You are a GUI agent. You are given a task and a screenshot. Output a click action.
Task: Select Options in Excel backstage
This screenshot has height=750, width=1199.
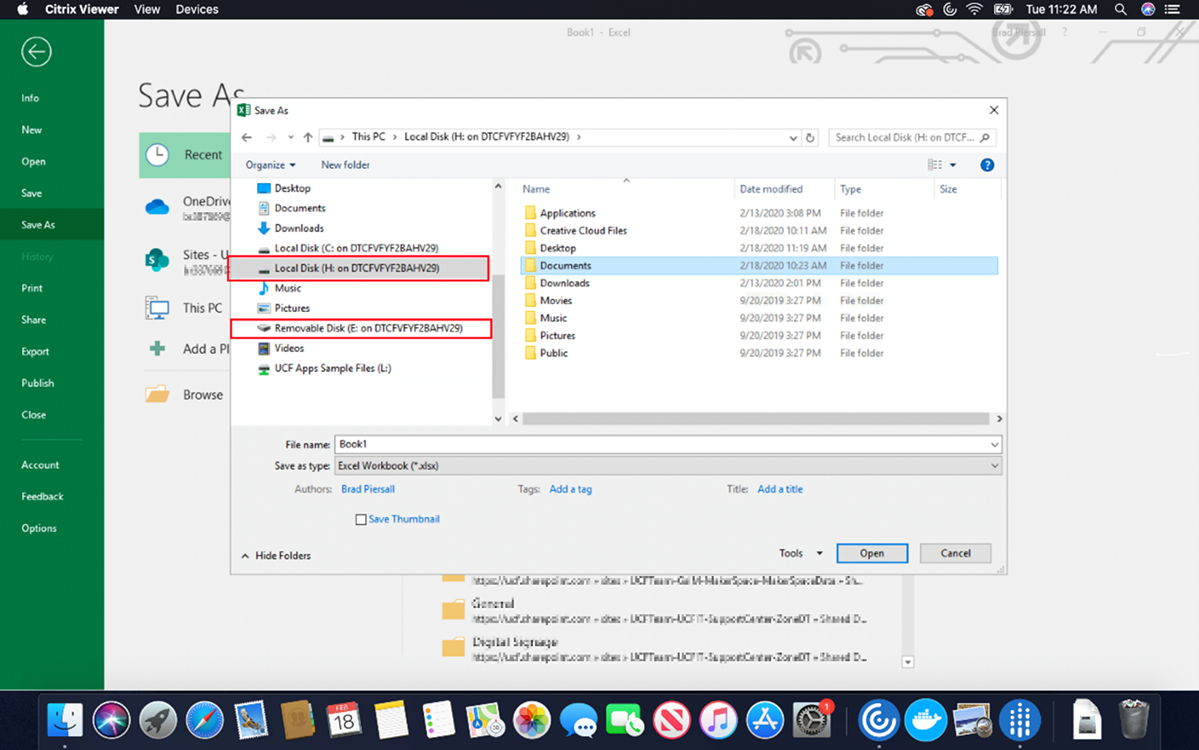39,528
